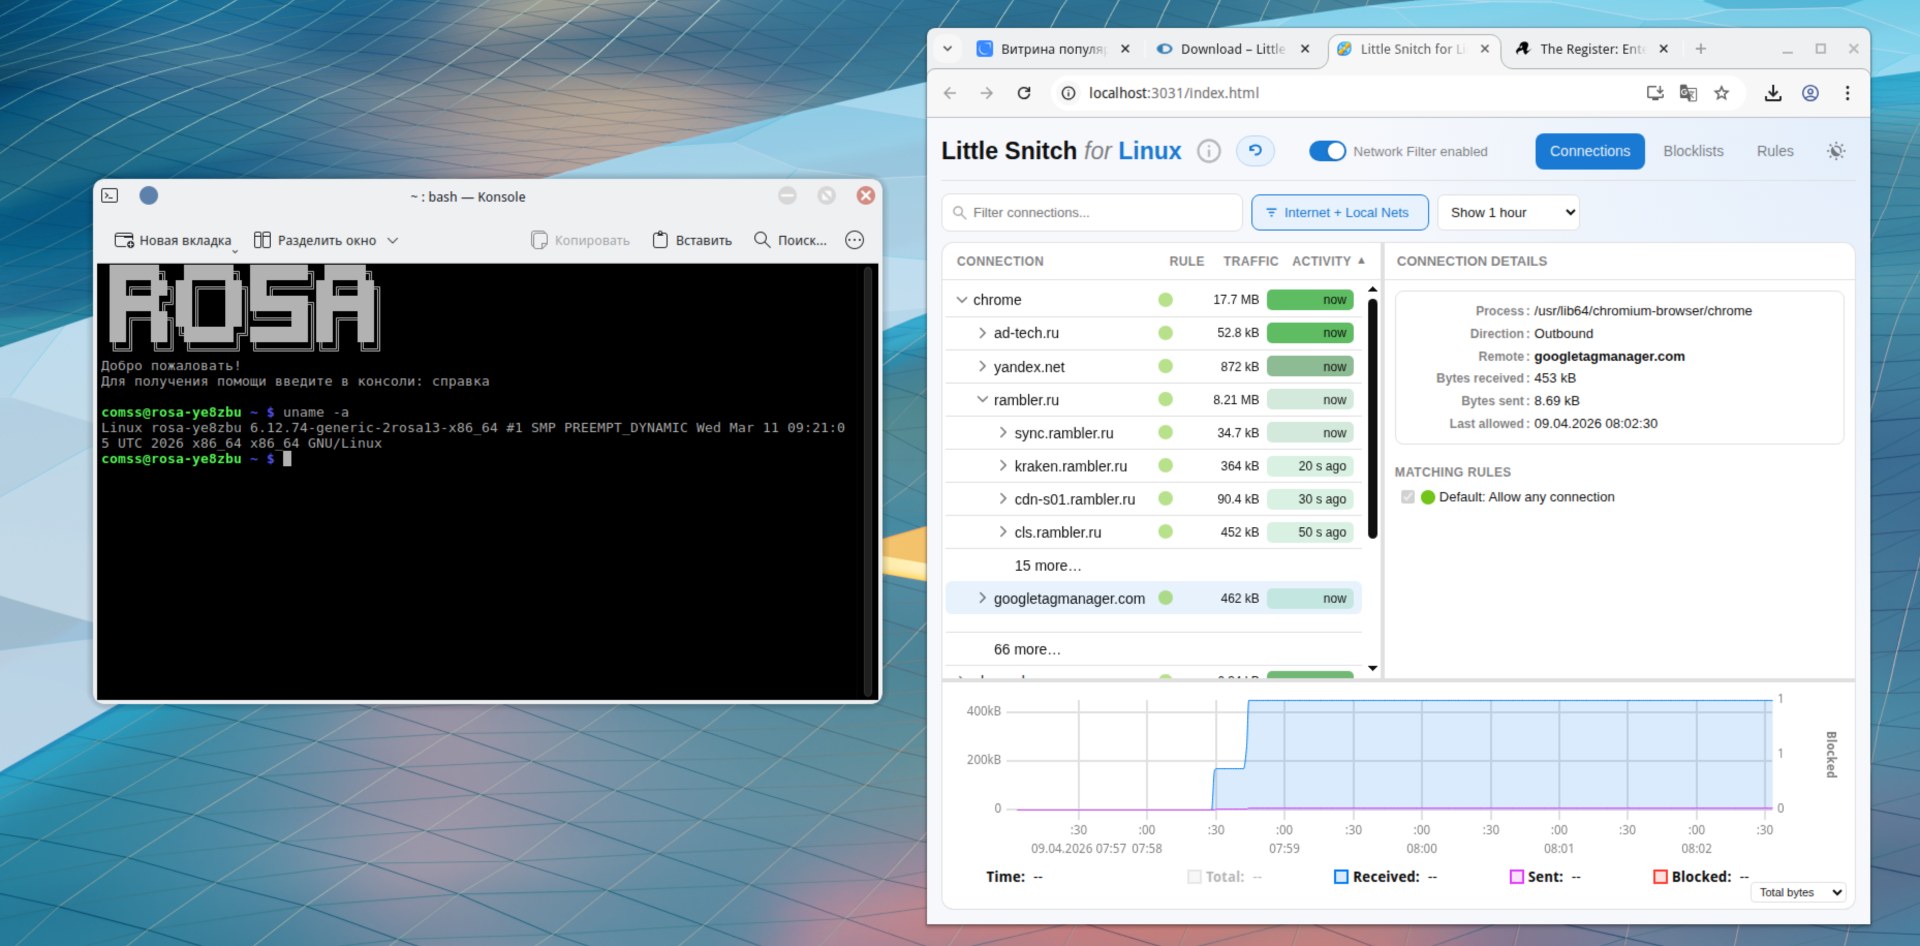The image size is (1920, 946).
Task: Open the Rules tab
Action: (x=1774, y=151)
